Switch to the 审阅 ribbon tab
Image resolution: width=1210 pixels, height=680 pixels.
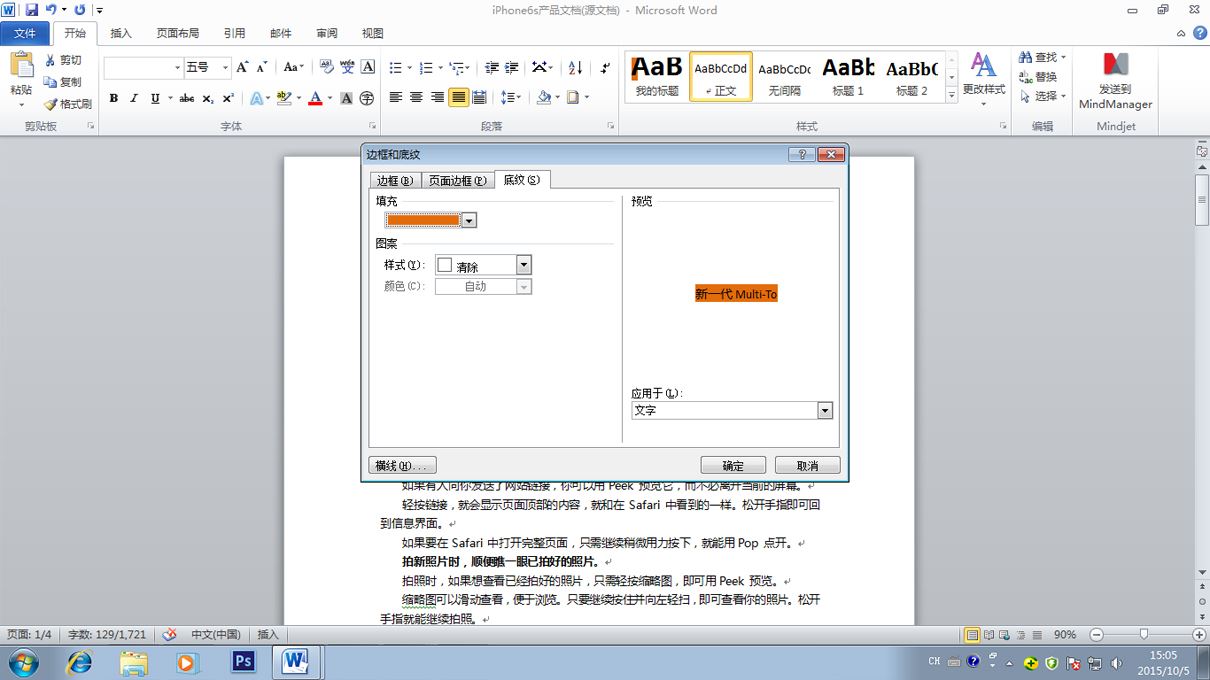326,33
